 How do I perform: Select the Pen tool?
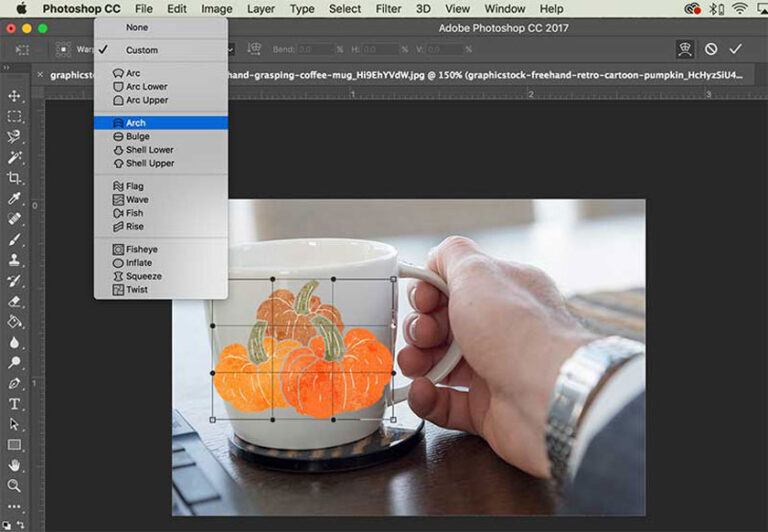click(15, 383)
